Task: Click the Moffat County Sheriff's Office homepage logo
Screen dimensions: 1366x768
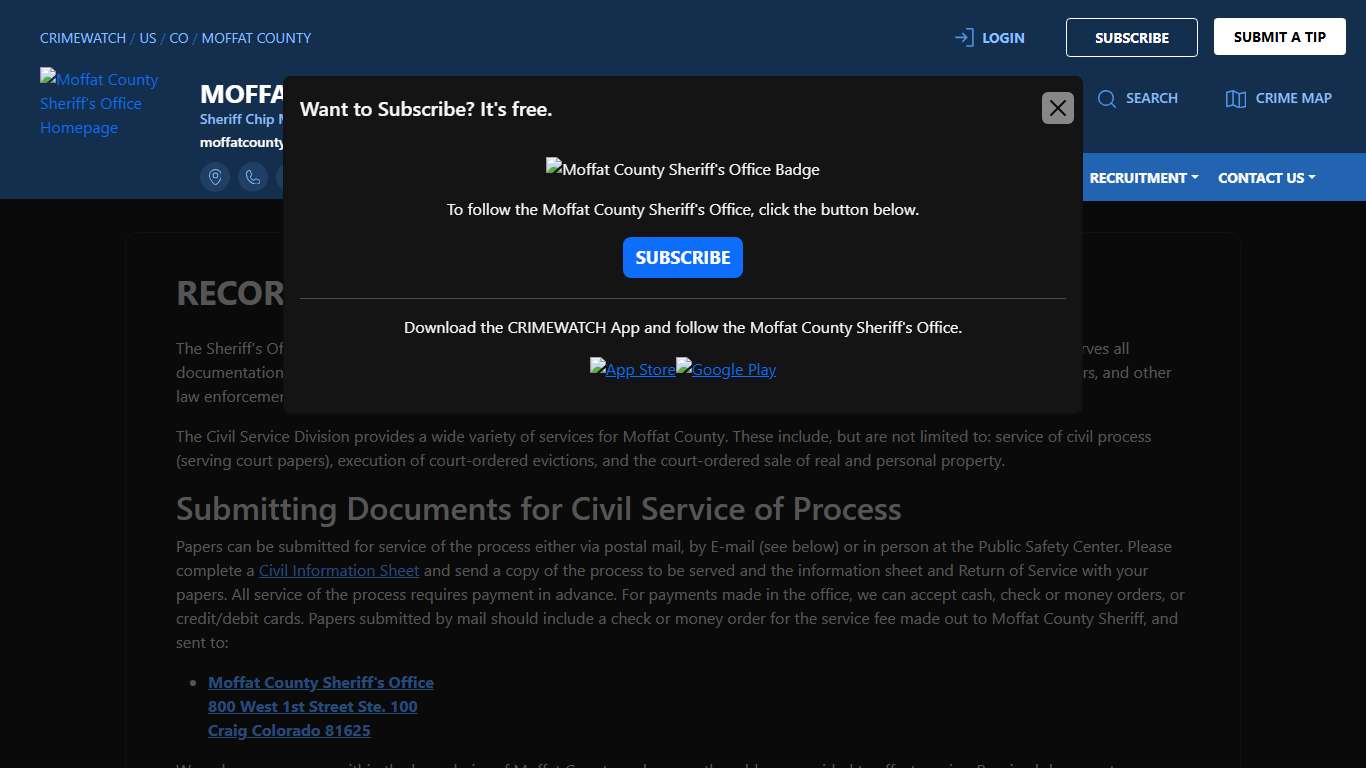Action: click(99, 103)
